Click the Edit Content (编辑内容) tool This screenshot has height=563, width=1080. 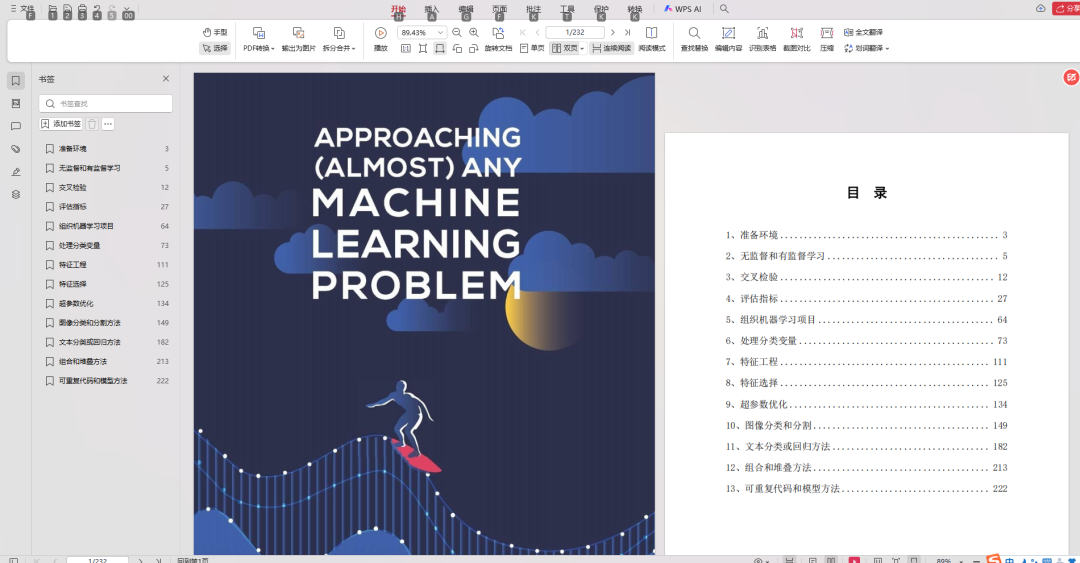pos(728,39)
